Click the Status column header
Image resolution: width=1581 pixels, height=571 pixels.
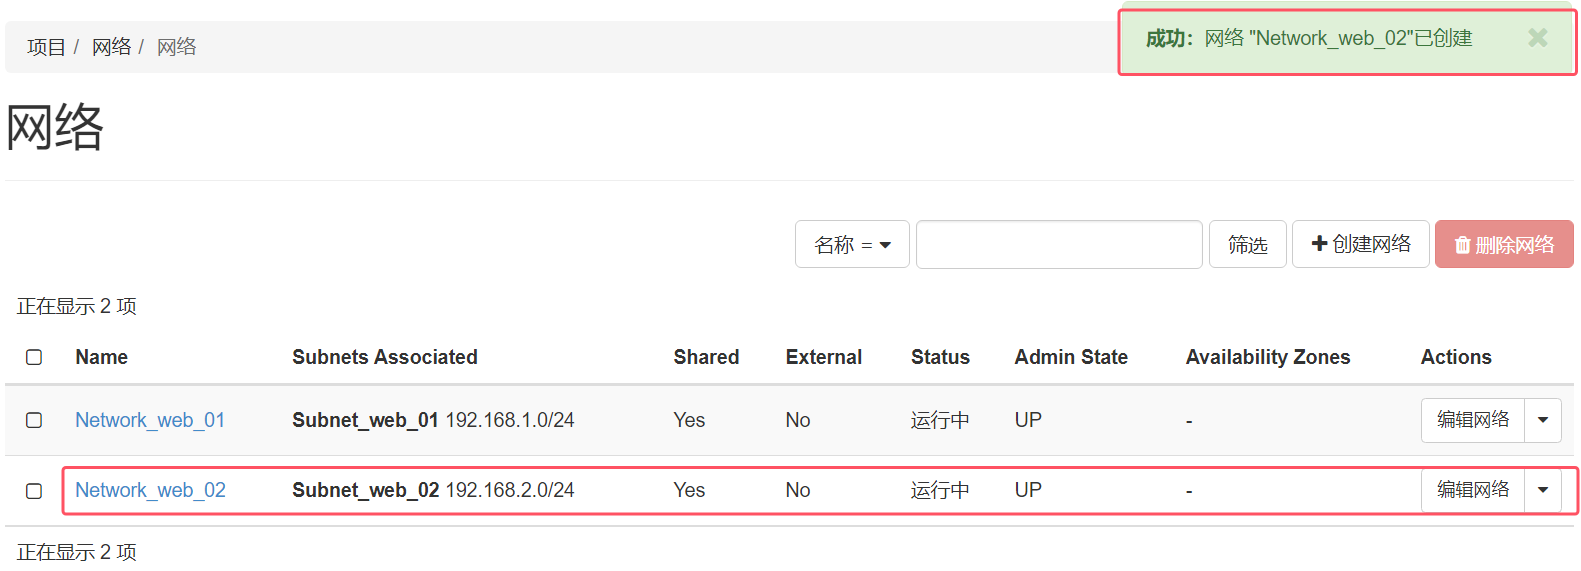click(x=940, y=357)
